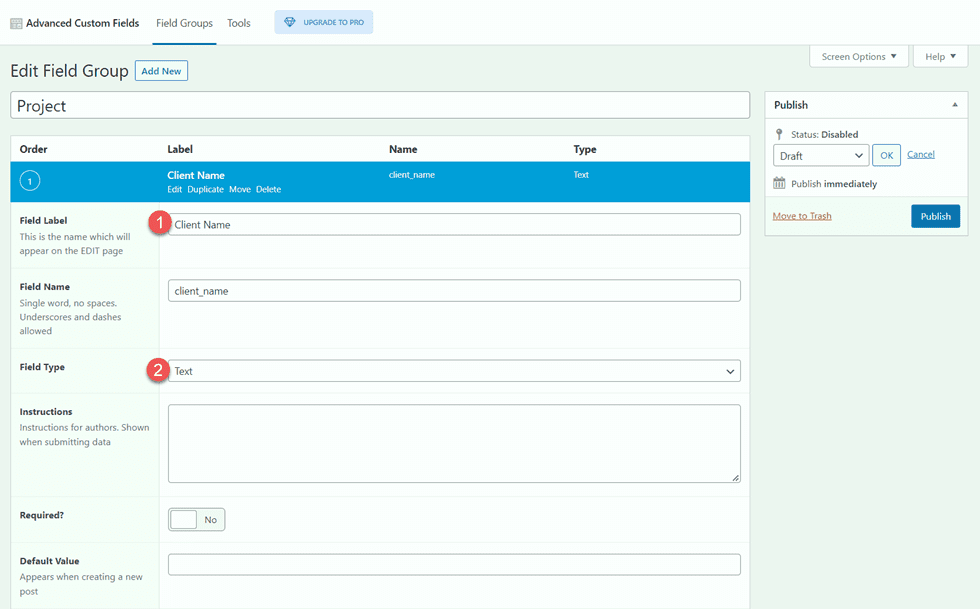Switch to the Field Groups tab
The image size is (980, 609).
pyautogui.click(x=184, y=22)
